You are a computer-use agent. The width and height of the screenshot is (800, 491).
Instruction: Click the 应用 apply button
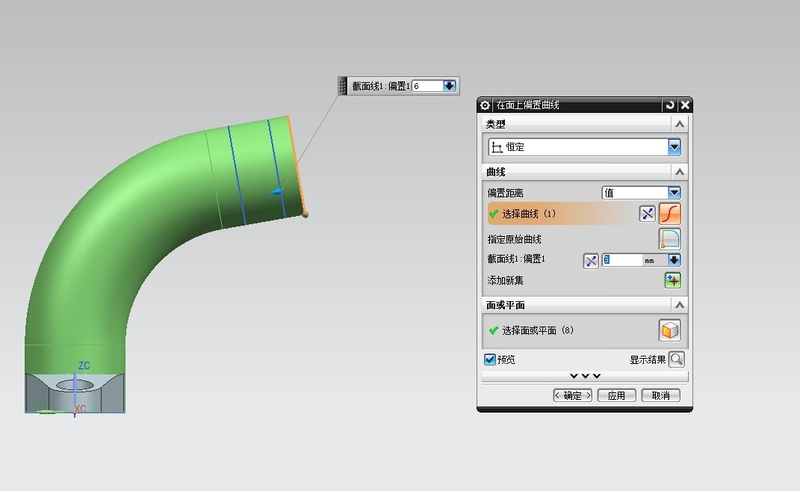pyautogui.click(x=616, y=395)
